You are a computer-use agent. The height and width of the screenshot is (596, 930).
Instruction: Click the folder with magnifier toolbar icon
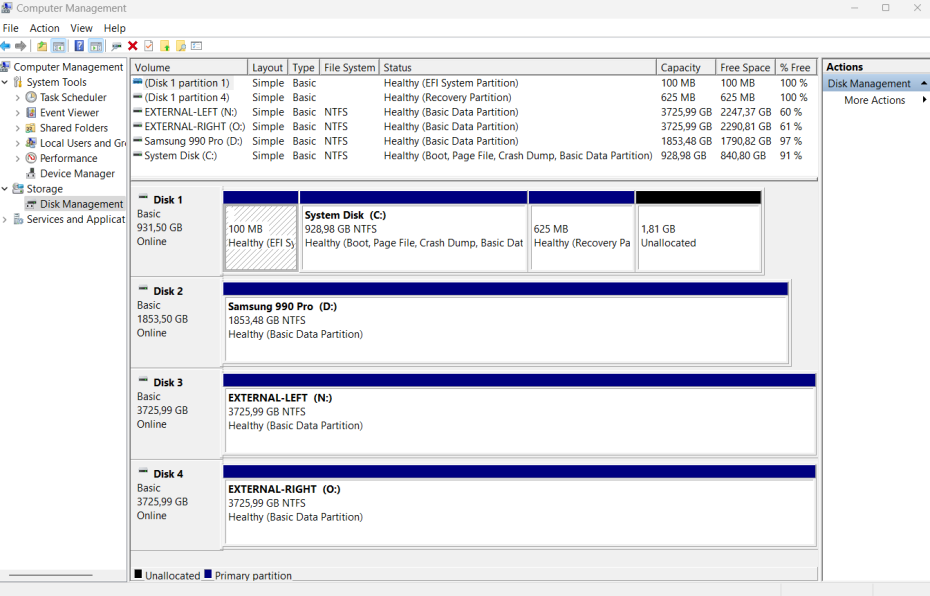[181, 46]
